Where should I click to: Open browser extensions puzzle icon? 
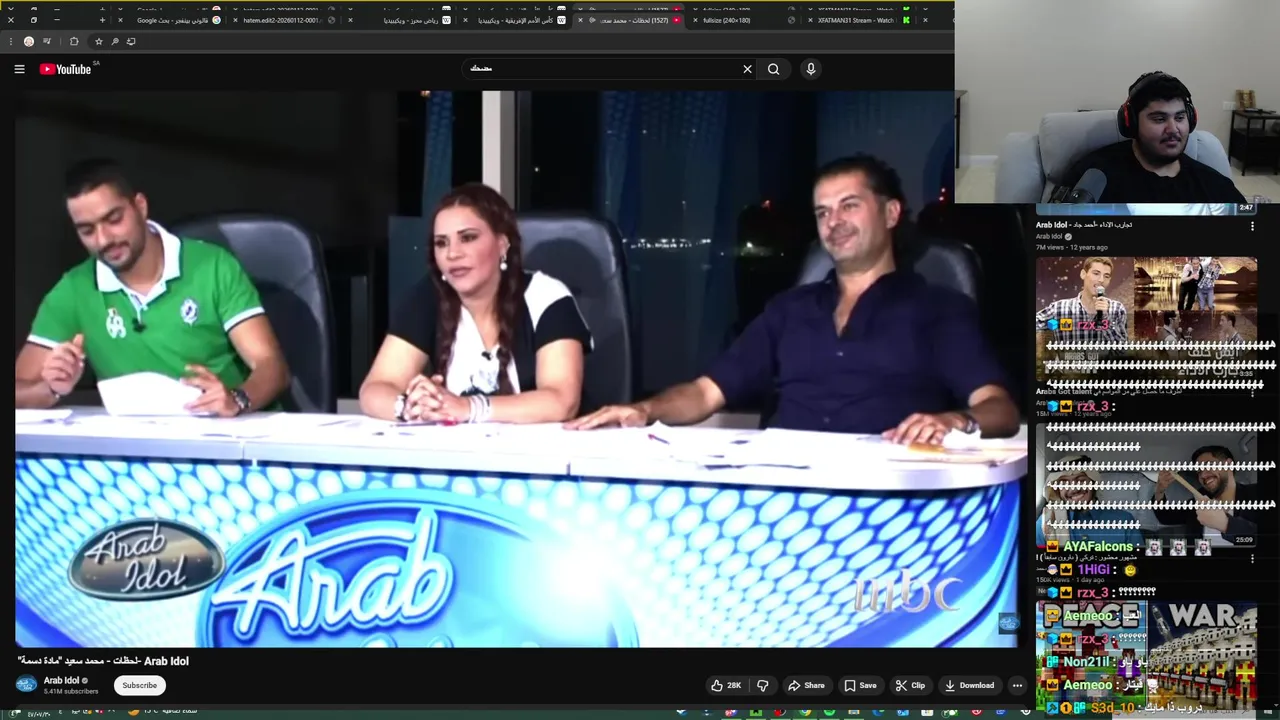(x=74, y=41)
